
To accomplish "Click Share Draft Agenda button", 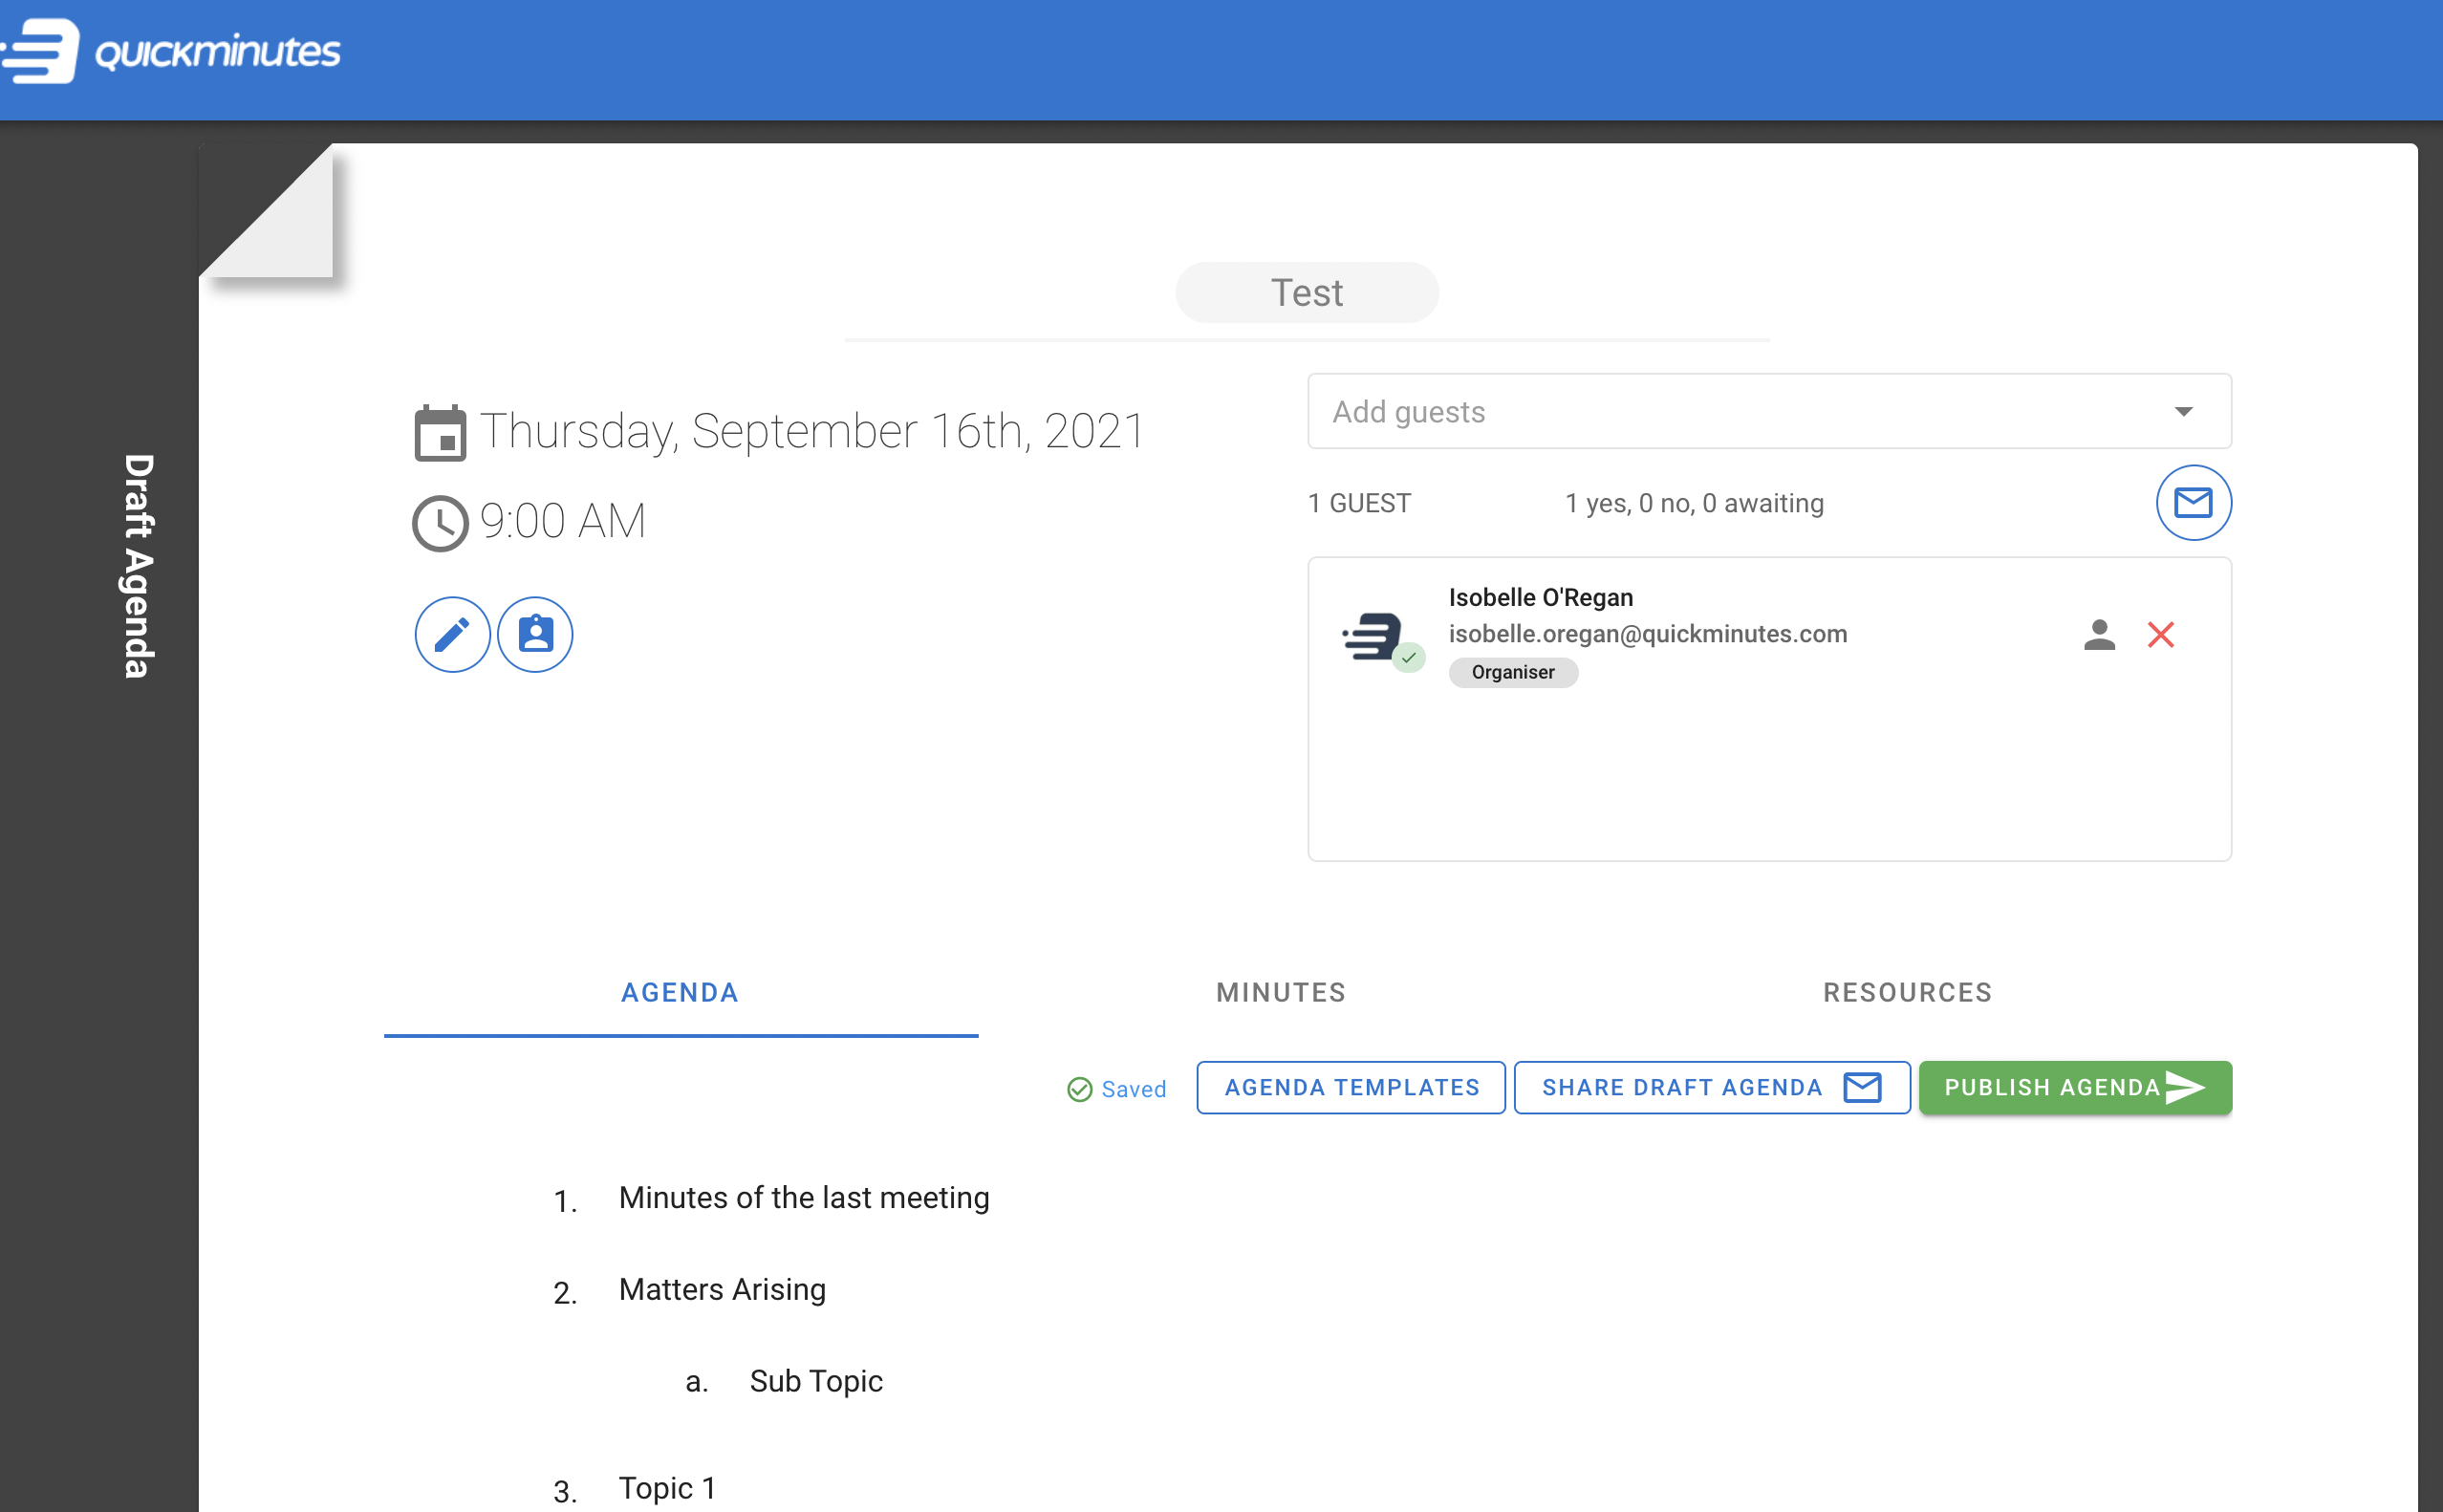I will (x=1712, y=1088).
